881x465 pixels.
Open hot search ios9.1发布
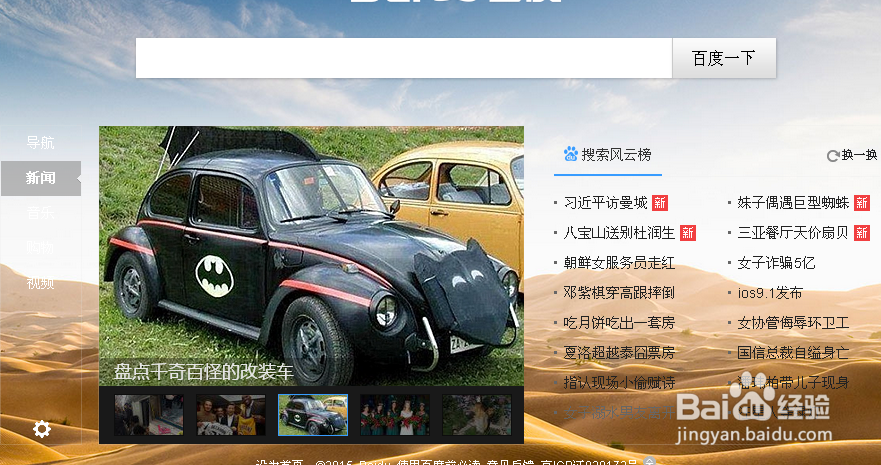click(770, 293)
